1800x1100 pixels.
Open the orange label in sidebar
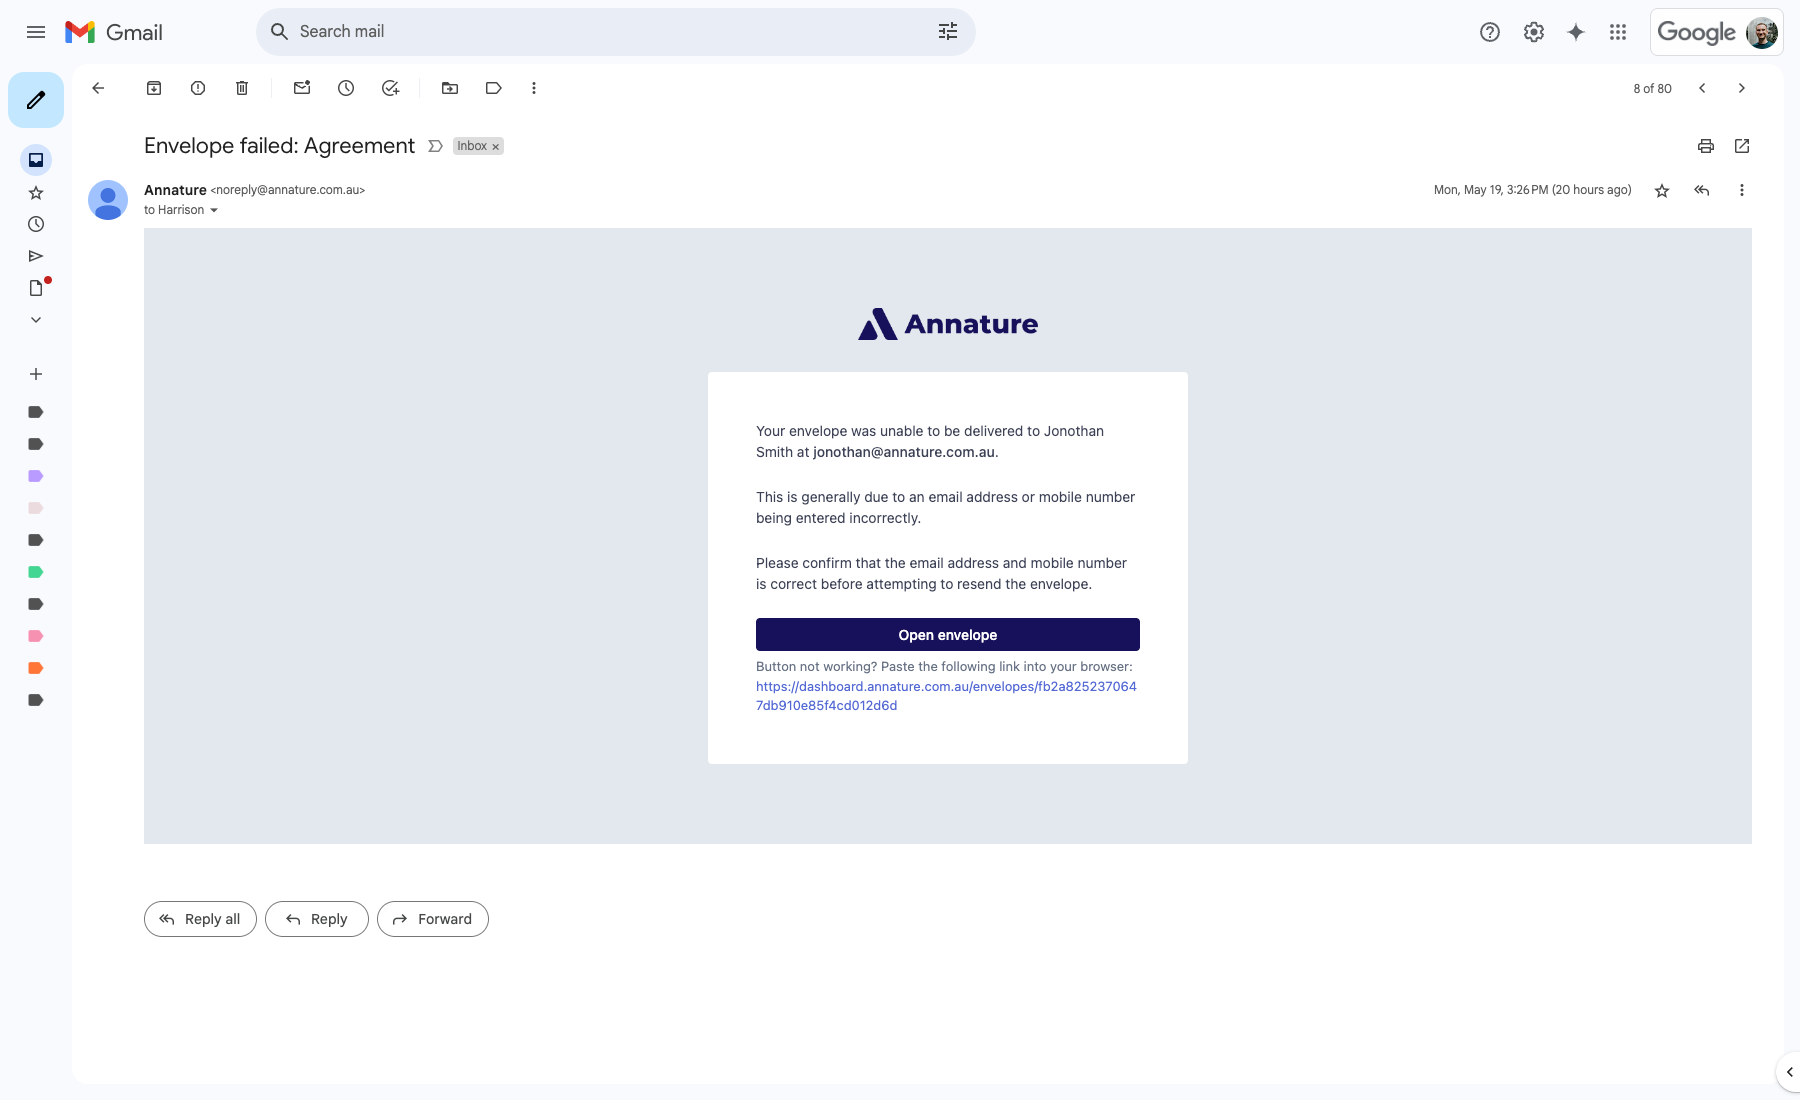click(36, 668)
